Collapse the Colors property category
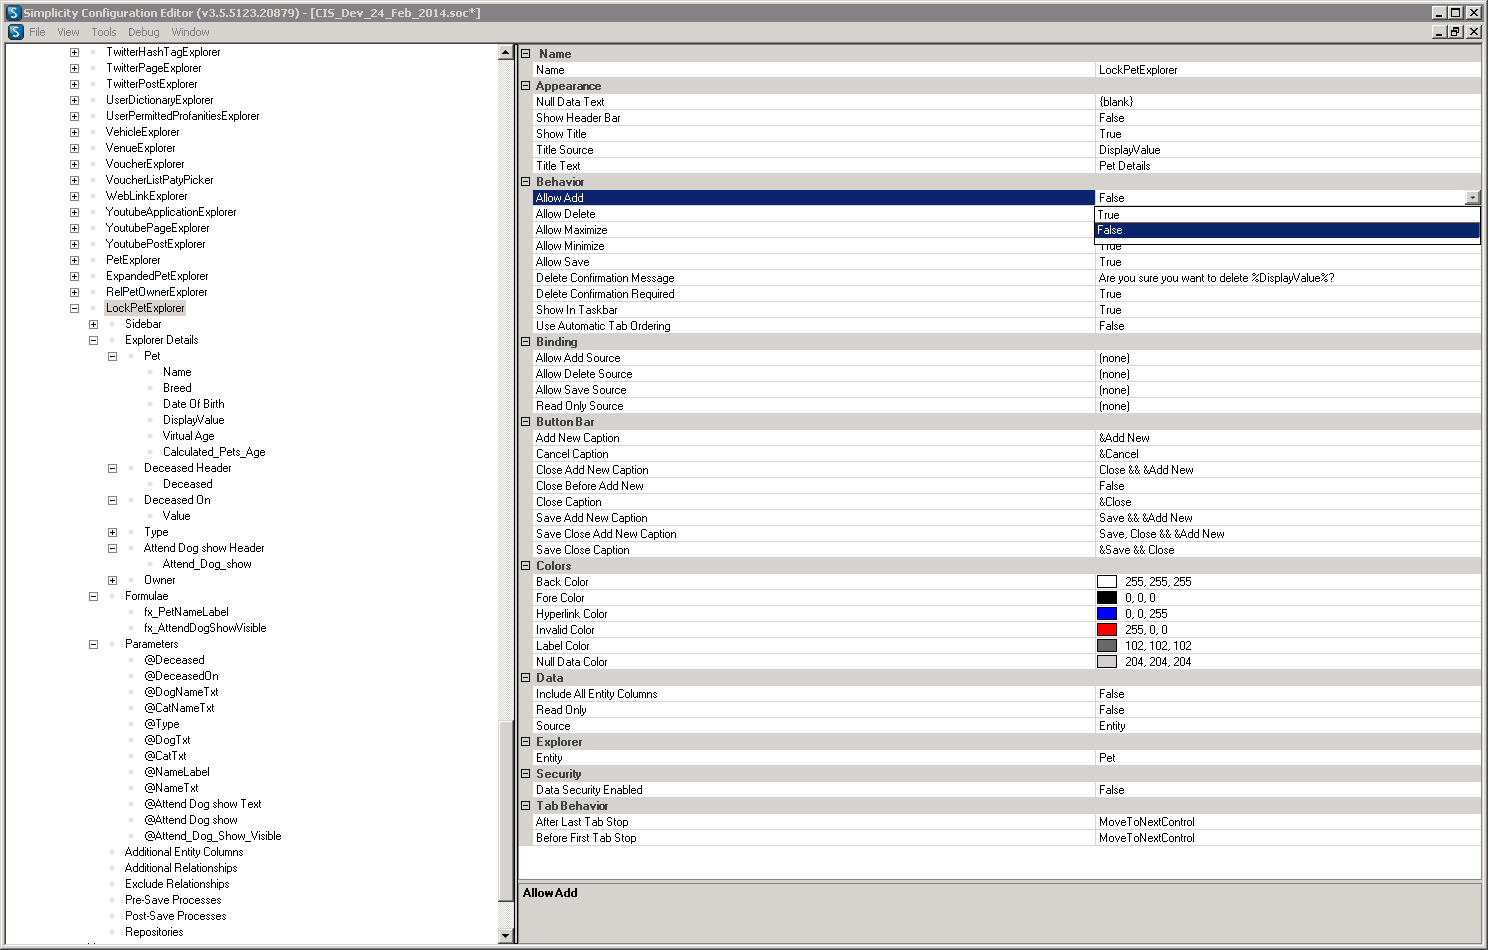 point(526,566)
